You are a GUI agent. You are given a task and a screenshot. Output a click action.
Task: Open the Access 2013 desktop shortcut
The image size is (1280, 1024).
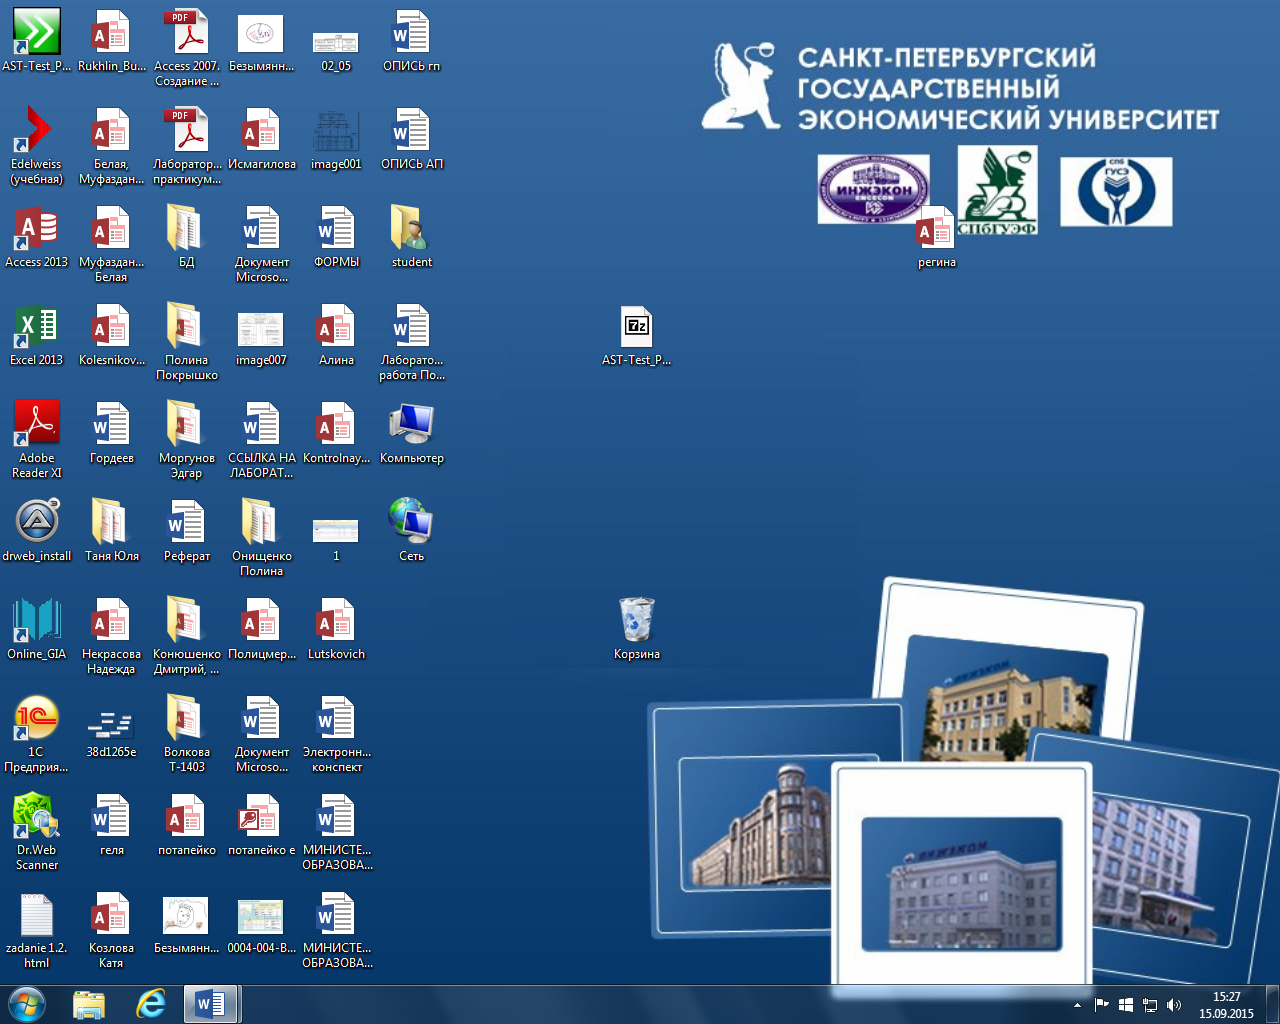37,230
